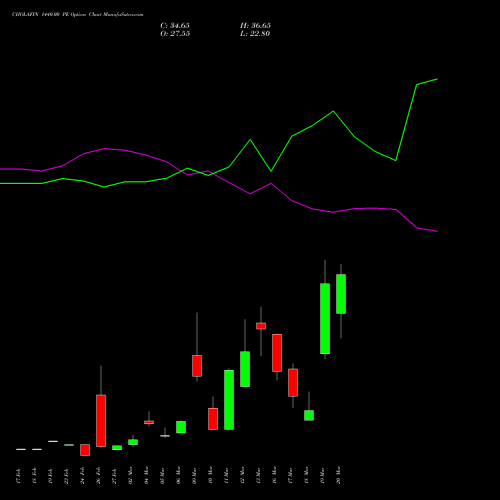Click the tall red candle for 26 Feb
The height and width of the screenshot is (500, 500).
coord(101,421)
